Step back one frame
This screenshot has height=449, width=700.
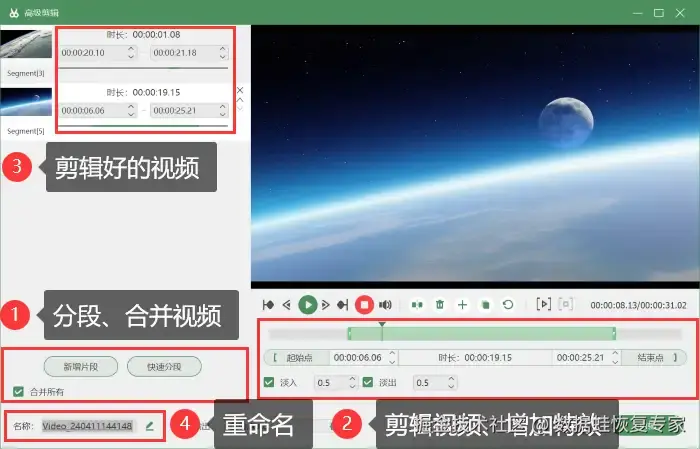pyautogui.click(x=287, y=305)
